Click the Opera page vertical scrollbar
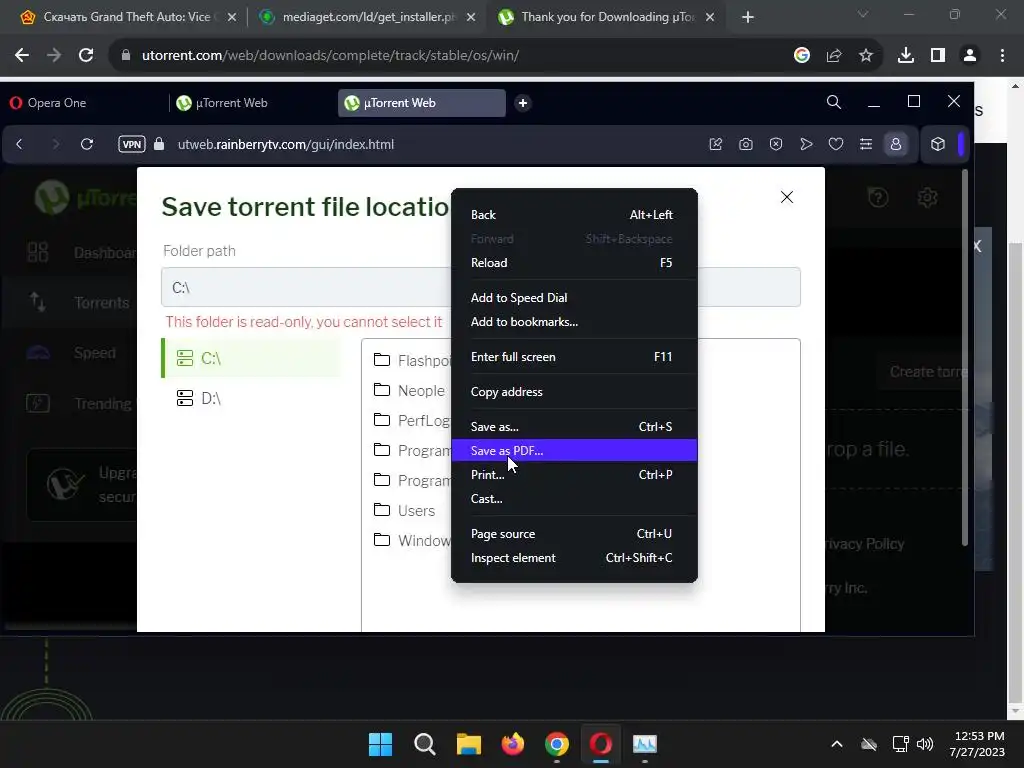The width and height of the screenshot is (1024, 768). click(x=965, y=357)
